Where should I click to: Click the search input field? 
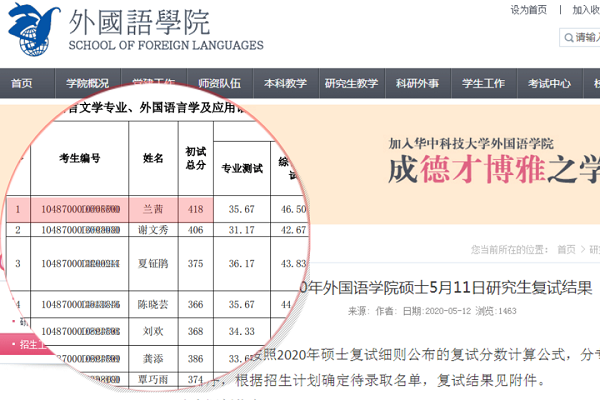point(580,38)
